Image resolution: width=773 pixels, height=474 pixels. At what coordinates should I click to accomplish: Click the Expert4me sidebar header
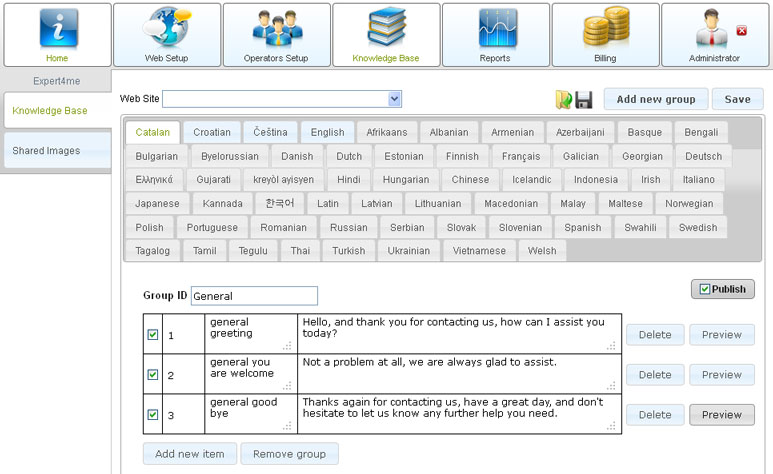tap(57, 81)
